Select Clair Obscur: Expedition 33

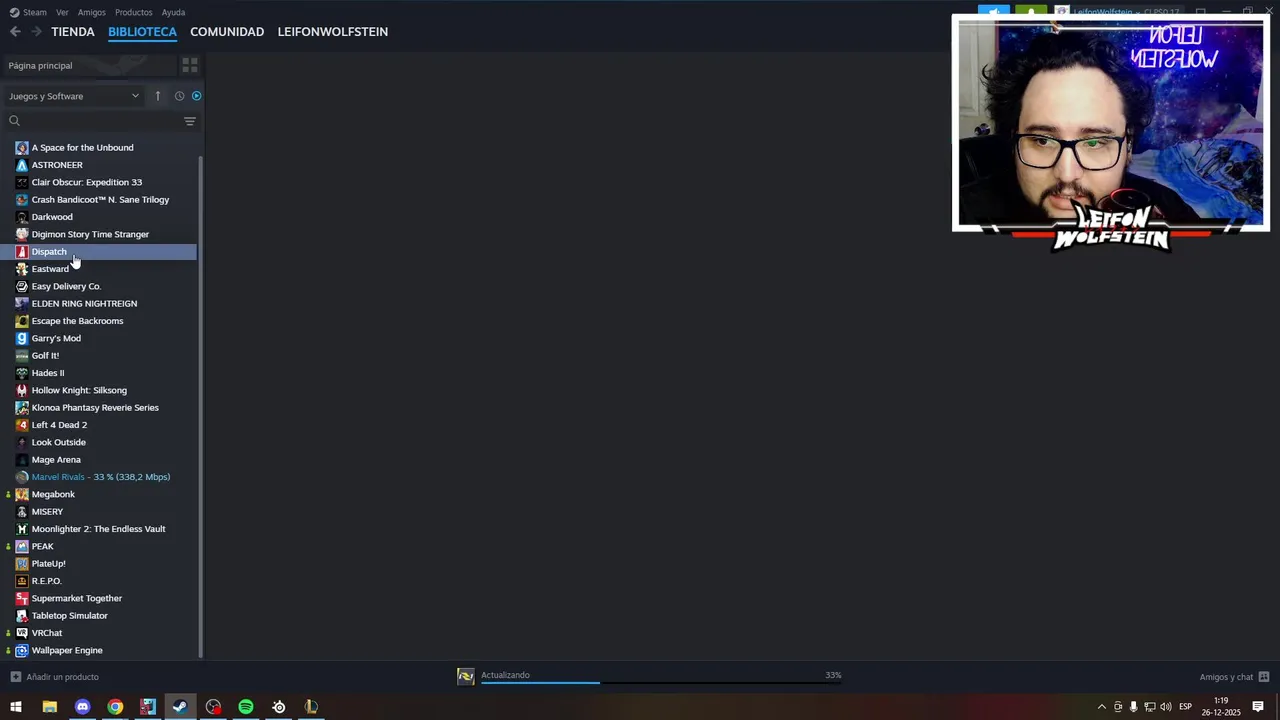[x=87, y=182]
